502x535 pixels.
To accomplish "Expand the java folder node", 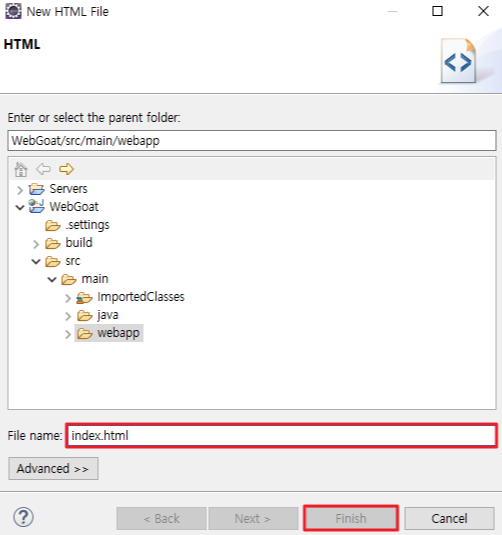I will pyautogui.click(x=68, y=316).
